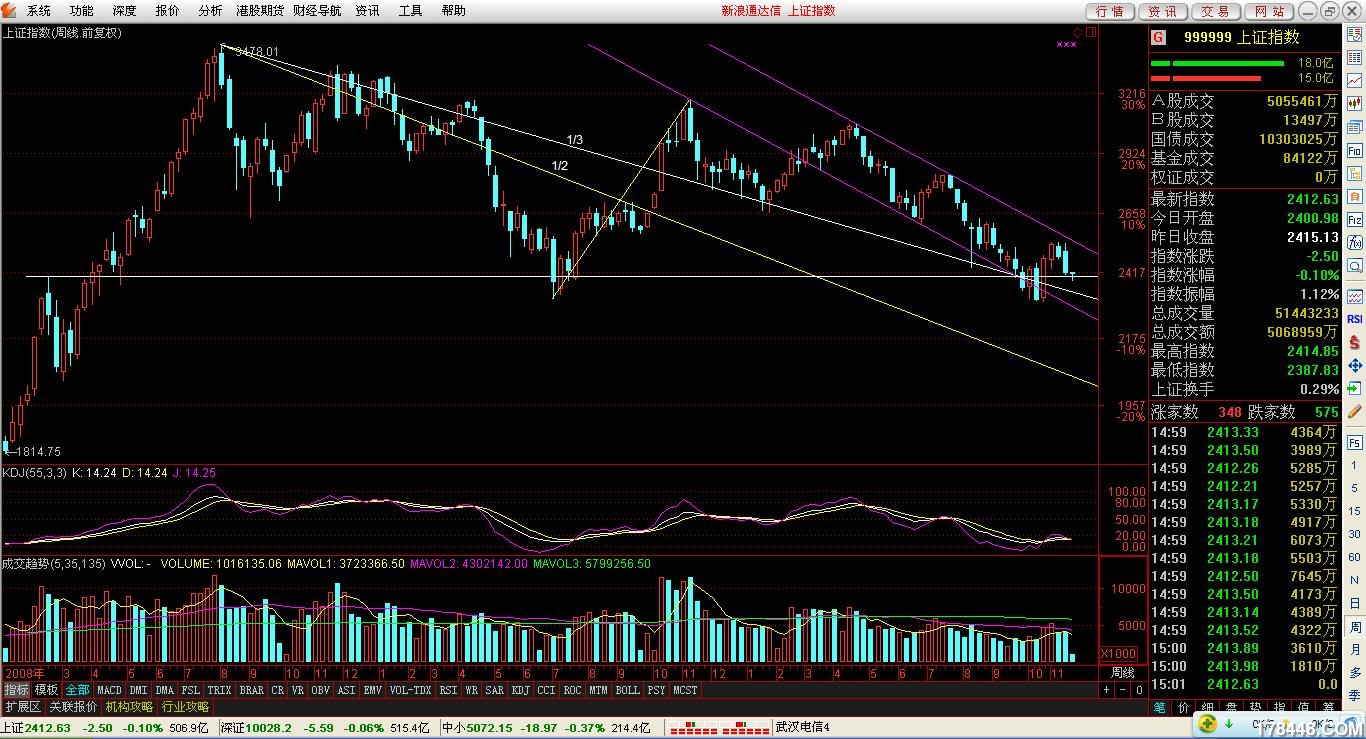The width and height of the screenshot is (1366, 739).
Task: Open the 分析 menu
Action: tap(211, 11)
